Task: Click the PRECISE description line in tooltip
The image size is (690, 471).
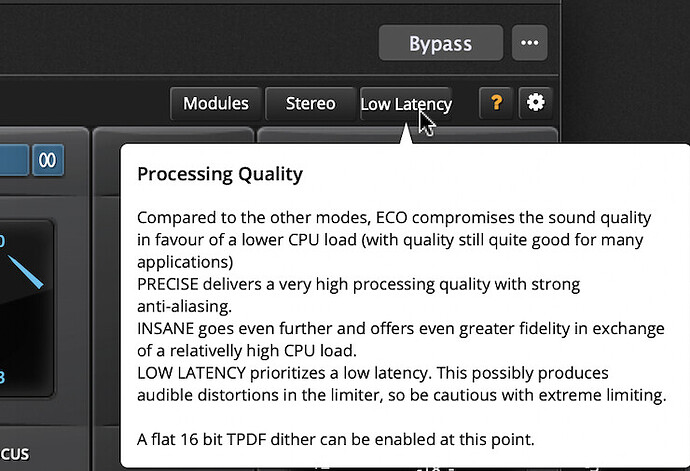Action: coord(358,295)
